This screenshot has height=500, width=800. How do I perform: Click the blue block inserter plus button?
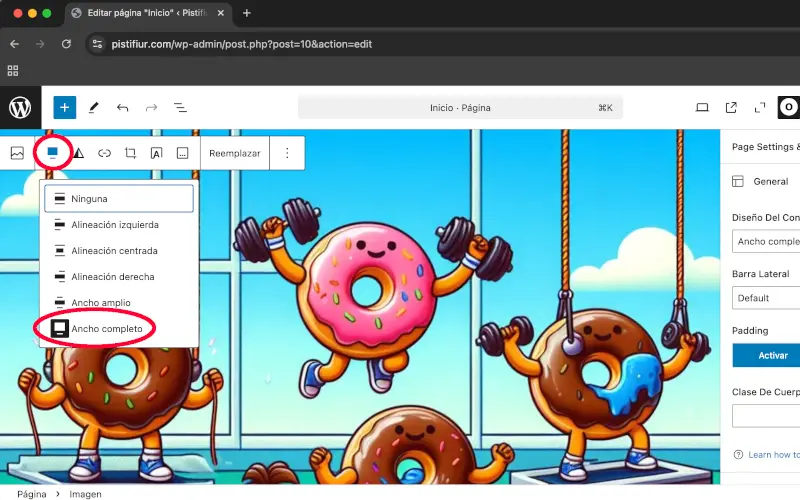pyautogui.click(x=65, y=108)
